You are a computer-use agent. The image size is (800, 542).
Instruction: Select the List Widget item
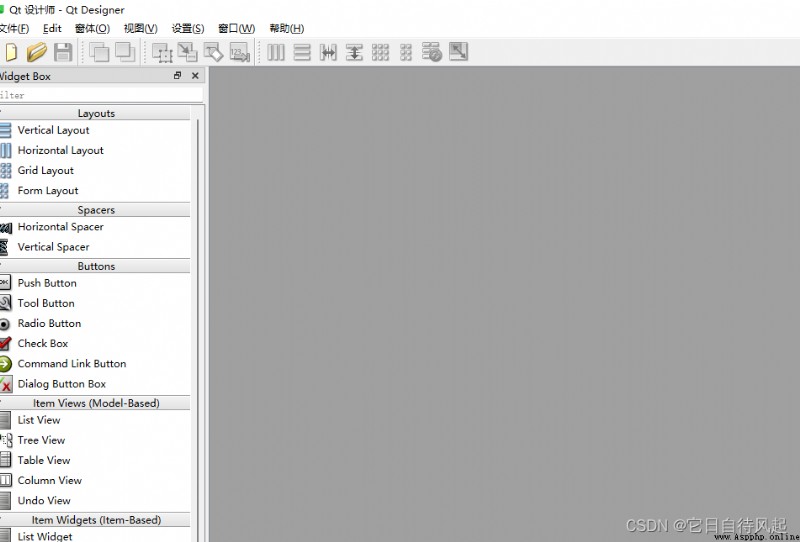[95, 536]
